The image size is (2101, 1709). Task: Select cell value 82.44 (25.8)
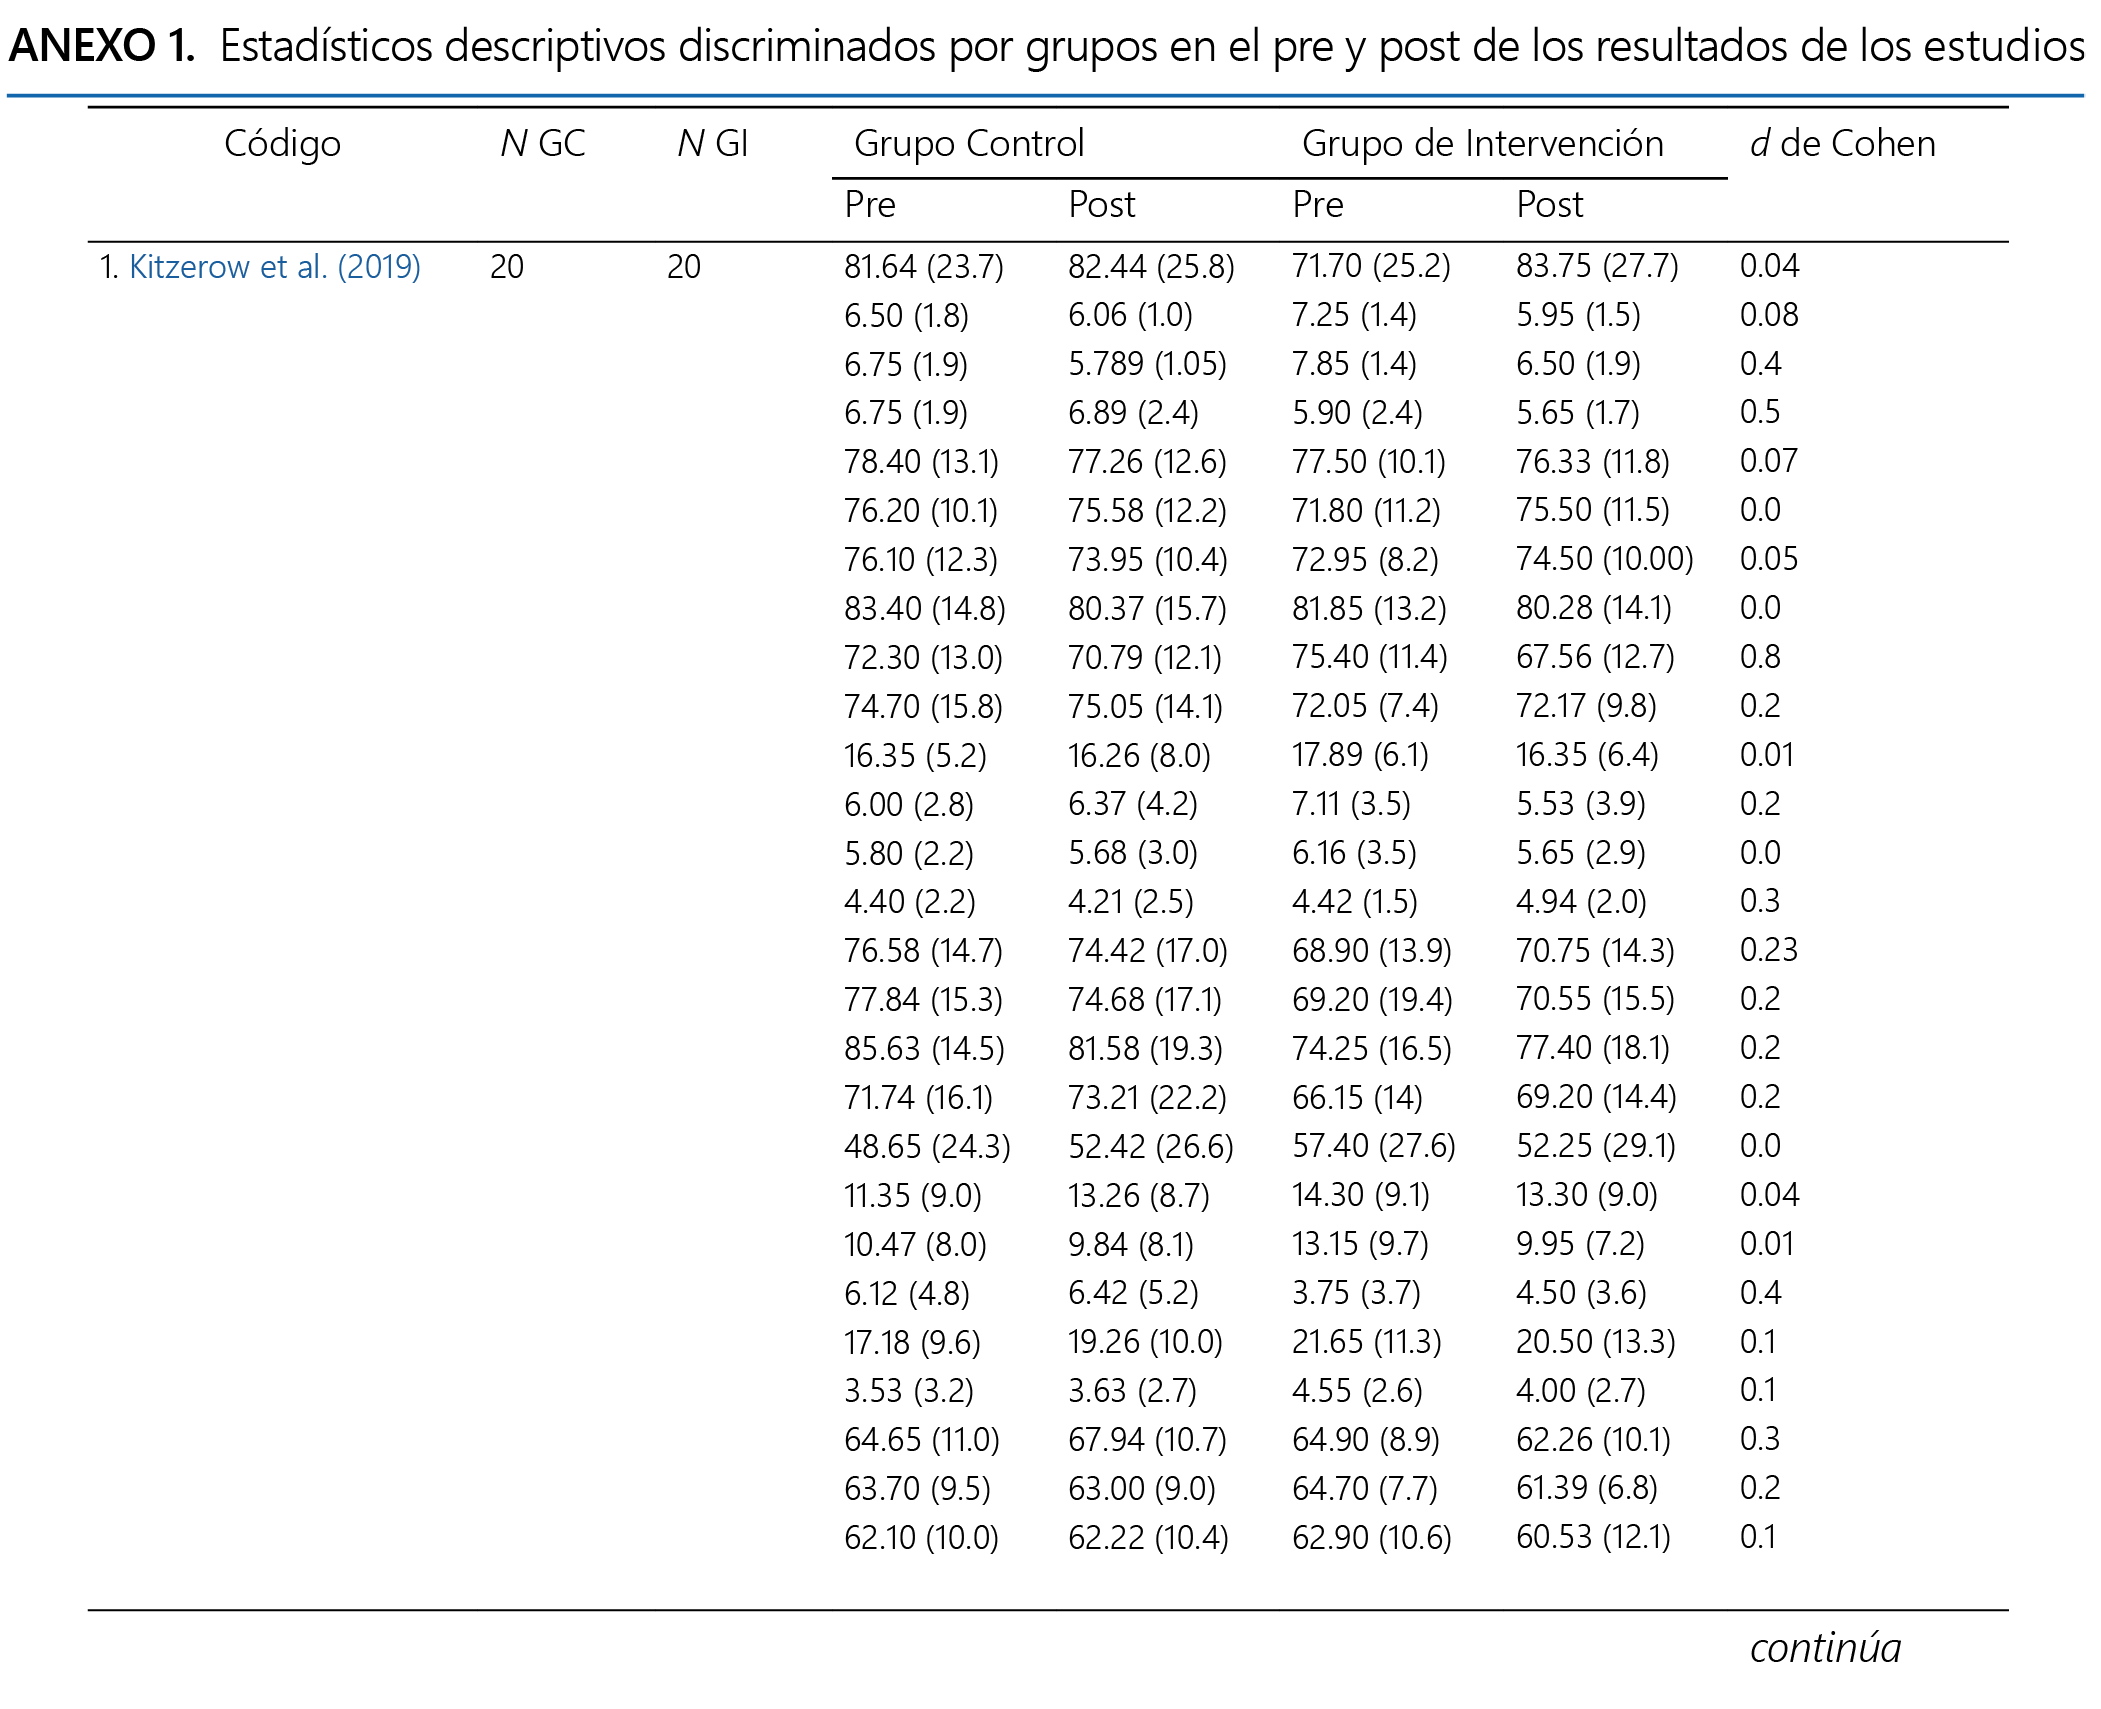(1151, 267)
